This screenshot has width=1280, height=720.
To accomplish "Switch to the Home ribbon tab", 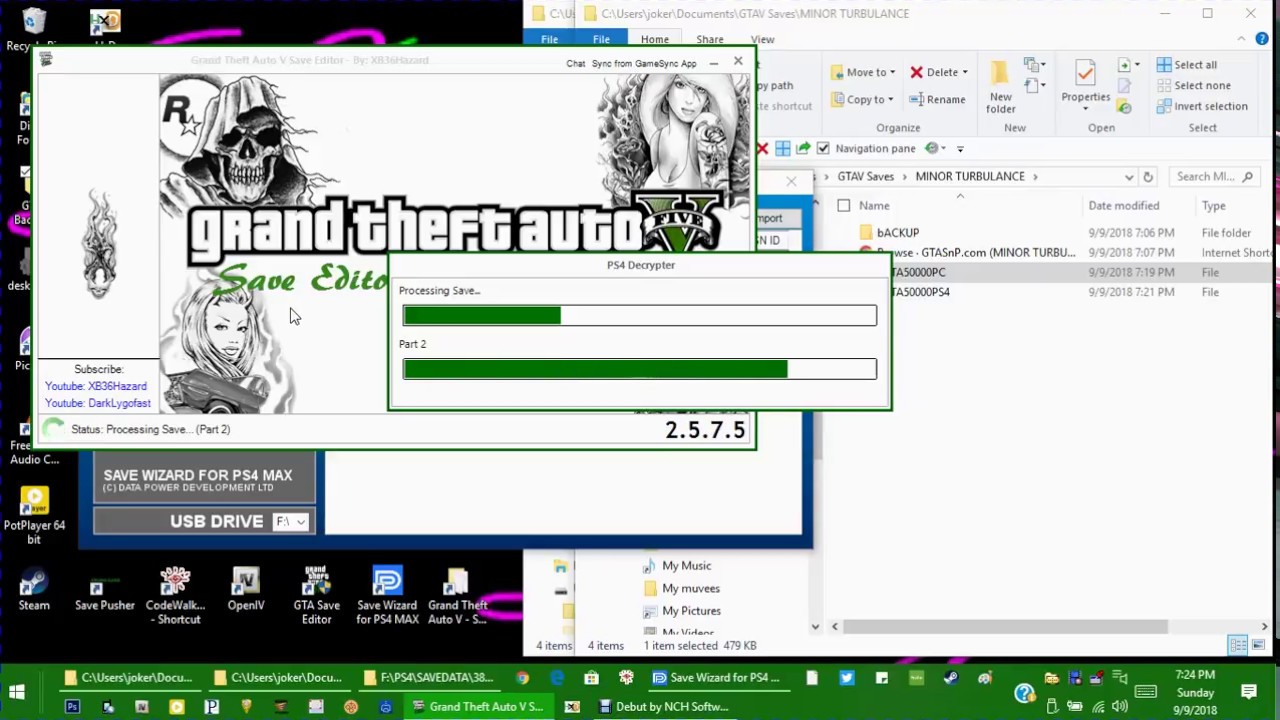I will tap(655, 39).
